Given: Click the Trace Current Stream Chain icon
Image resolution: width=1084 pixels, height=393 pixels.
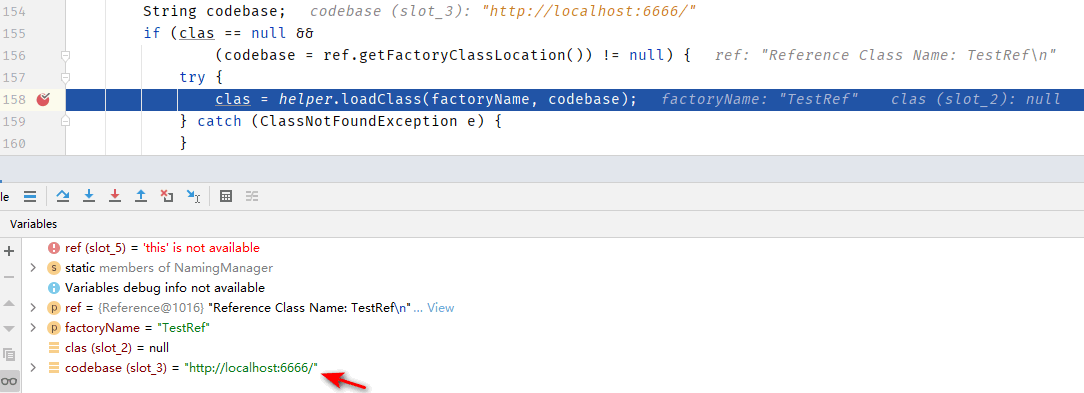Looking at the screenshot, I should point(252,196).
